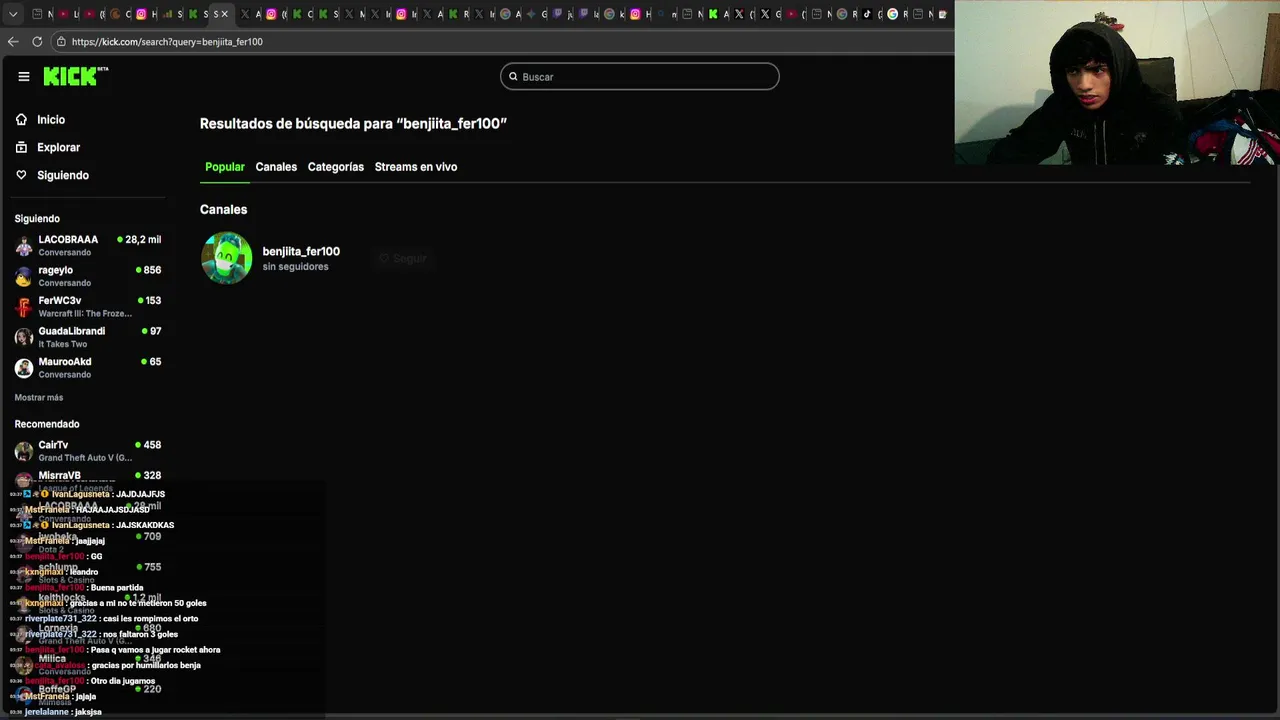Open MaurooAkd channel avatar
The height and width of the screenshot is (720, 1280).
23,367
